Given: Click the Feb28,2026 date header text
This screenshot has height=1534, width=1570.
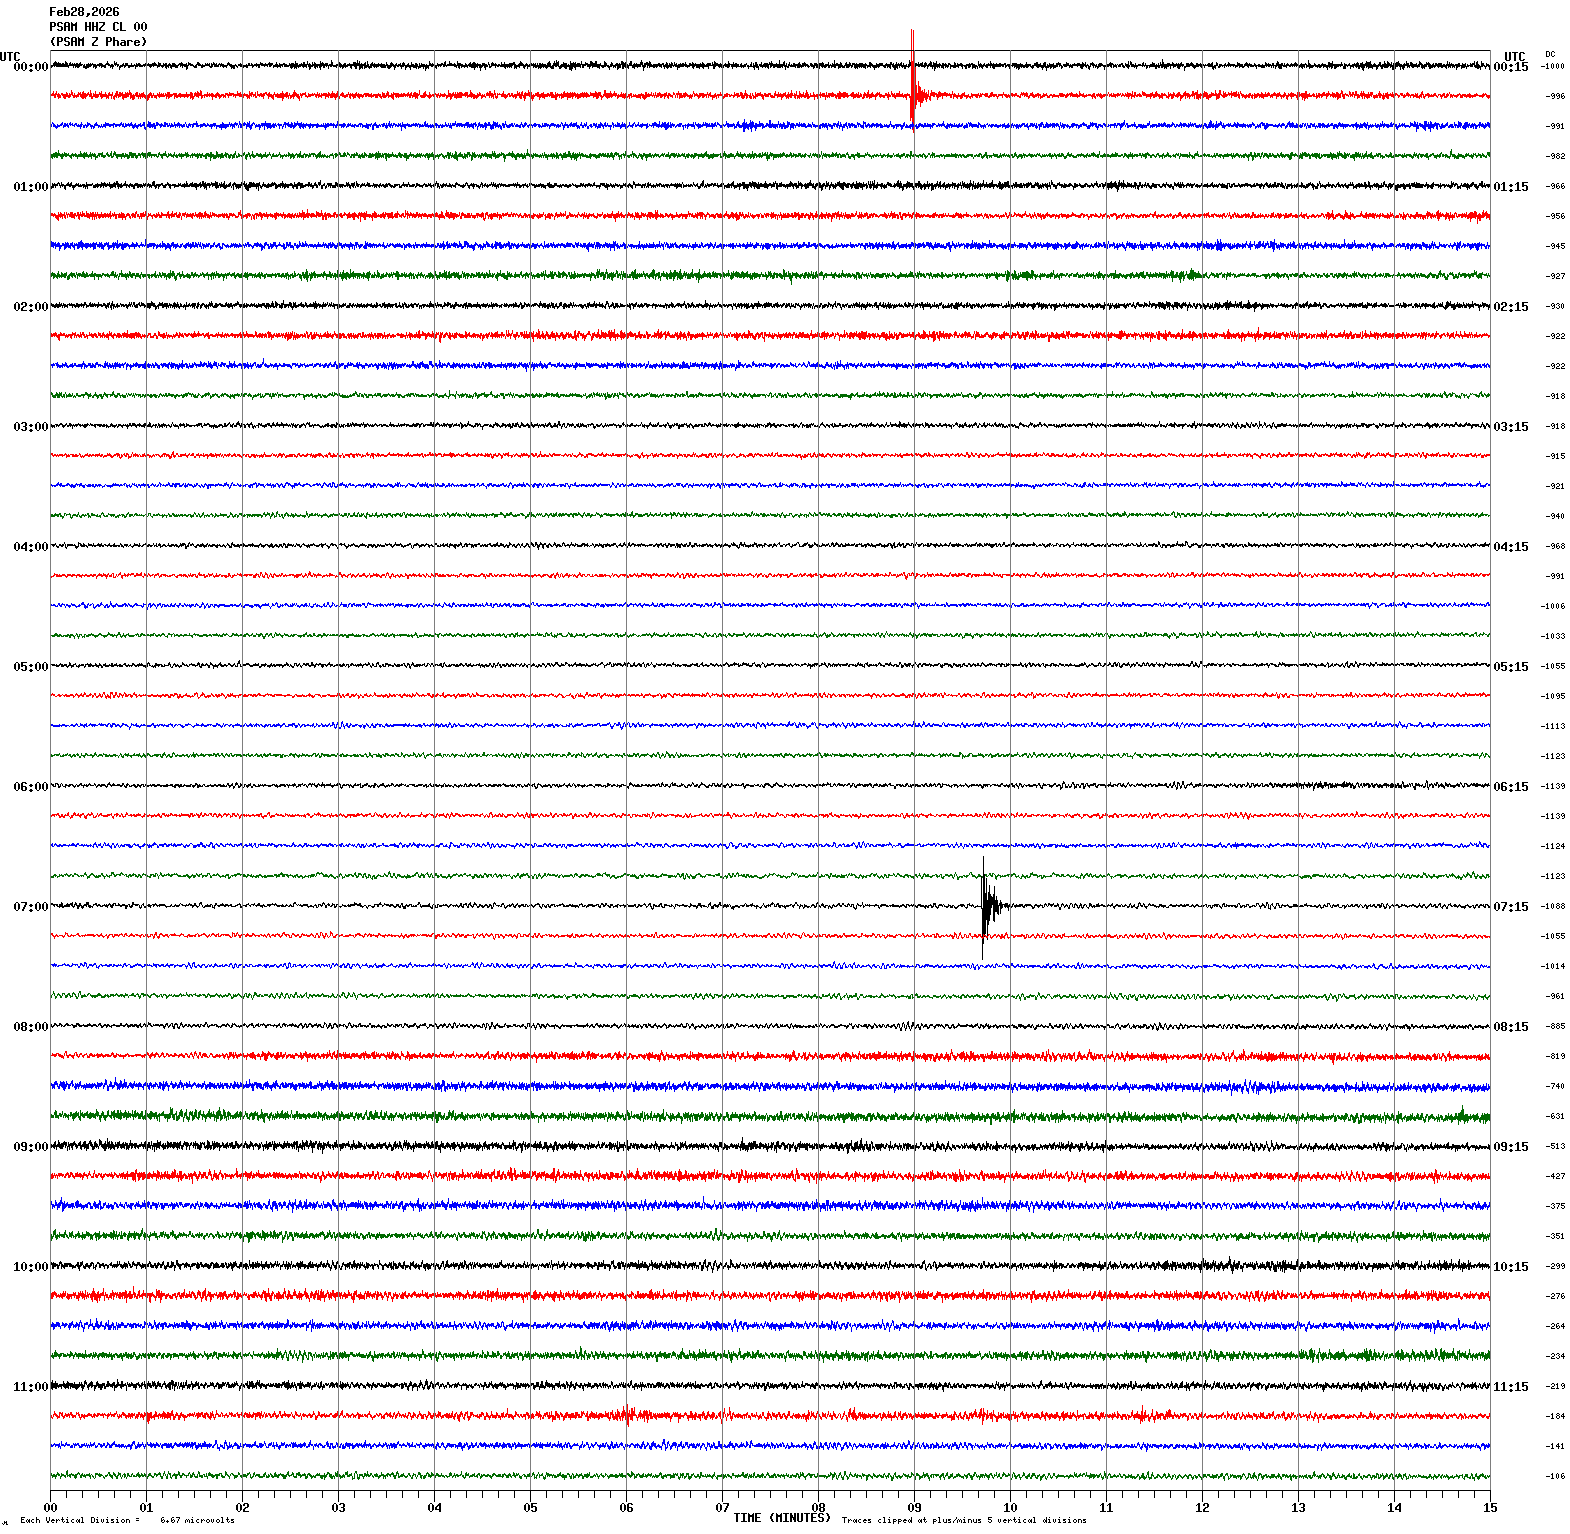Looking at the screenshot, I should pos(84,12).
